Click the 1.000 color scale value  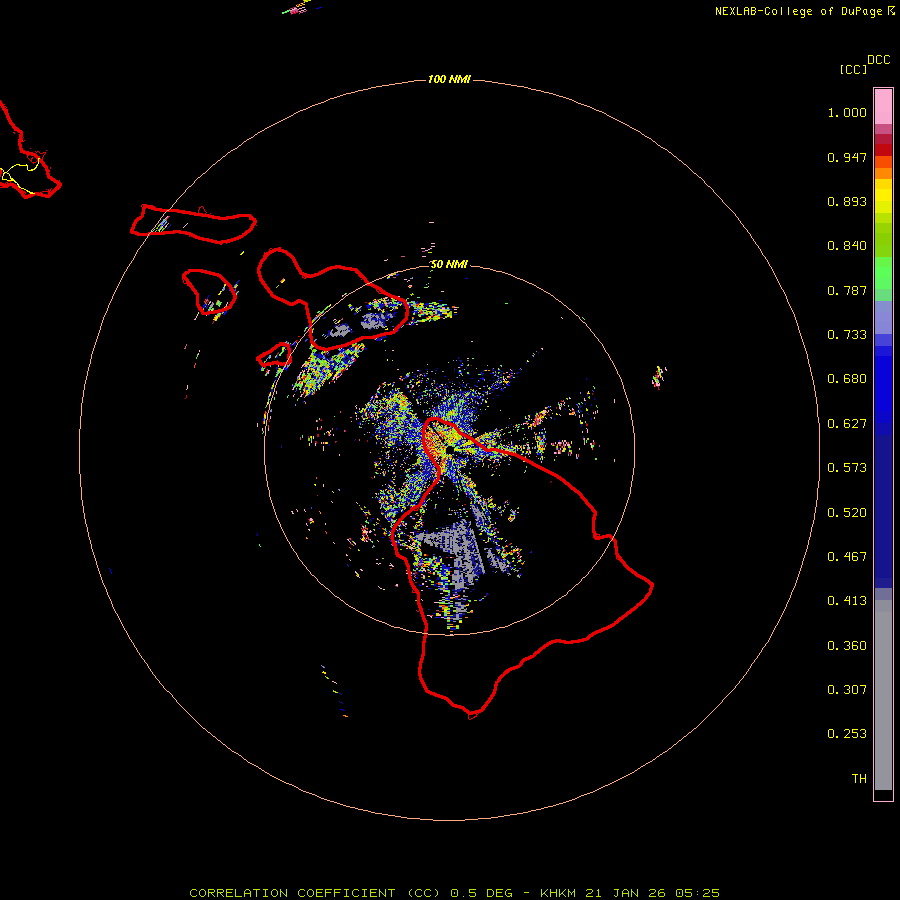click(847, 112)
